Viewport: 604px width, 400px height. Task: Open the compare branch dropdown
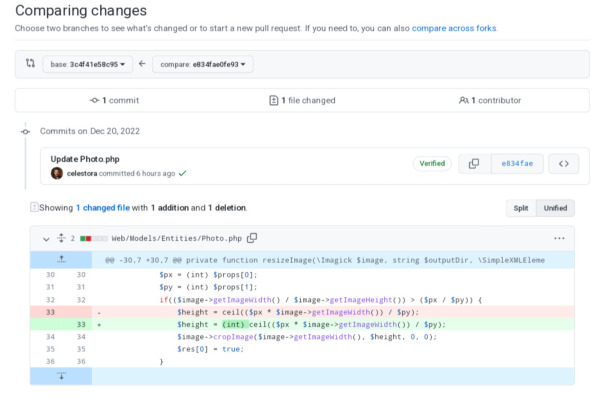[x=208, y=65]
